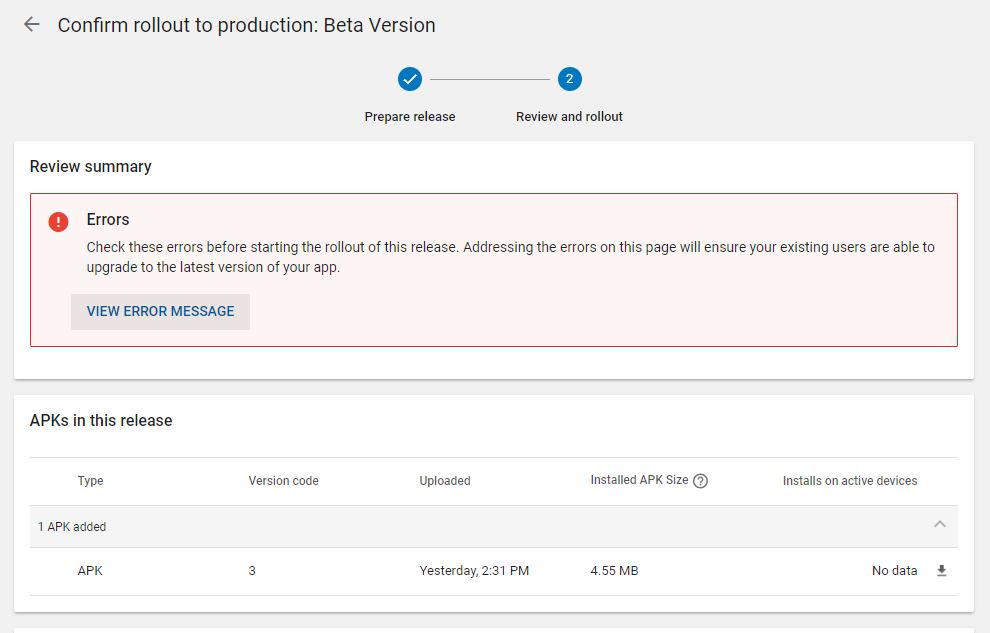The image size is (990, 633).
Task: Click the 1 APK added row
Action: tap(72, 527)
